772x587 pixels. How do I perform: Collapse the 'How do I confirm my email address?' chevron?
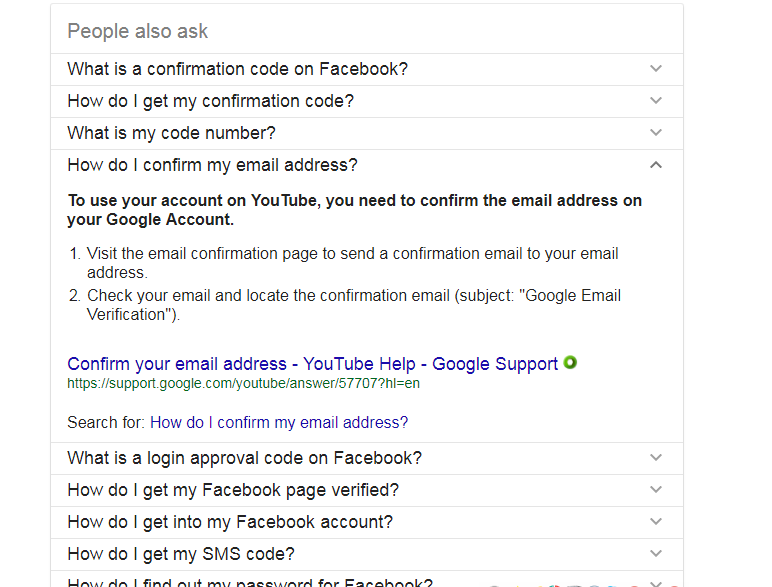pos(656,165)
